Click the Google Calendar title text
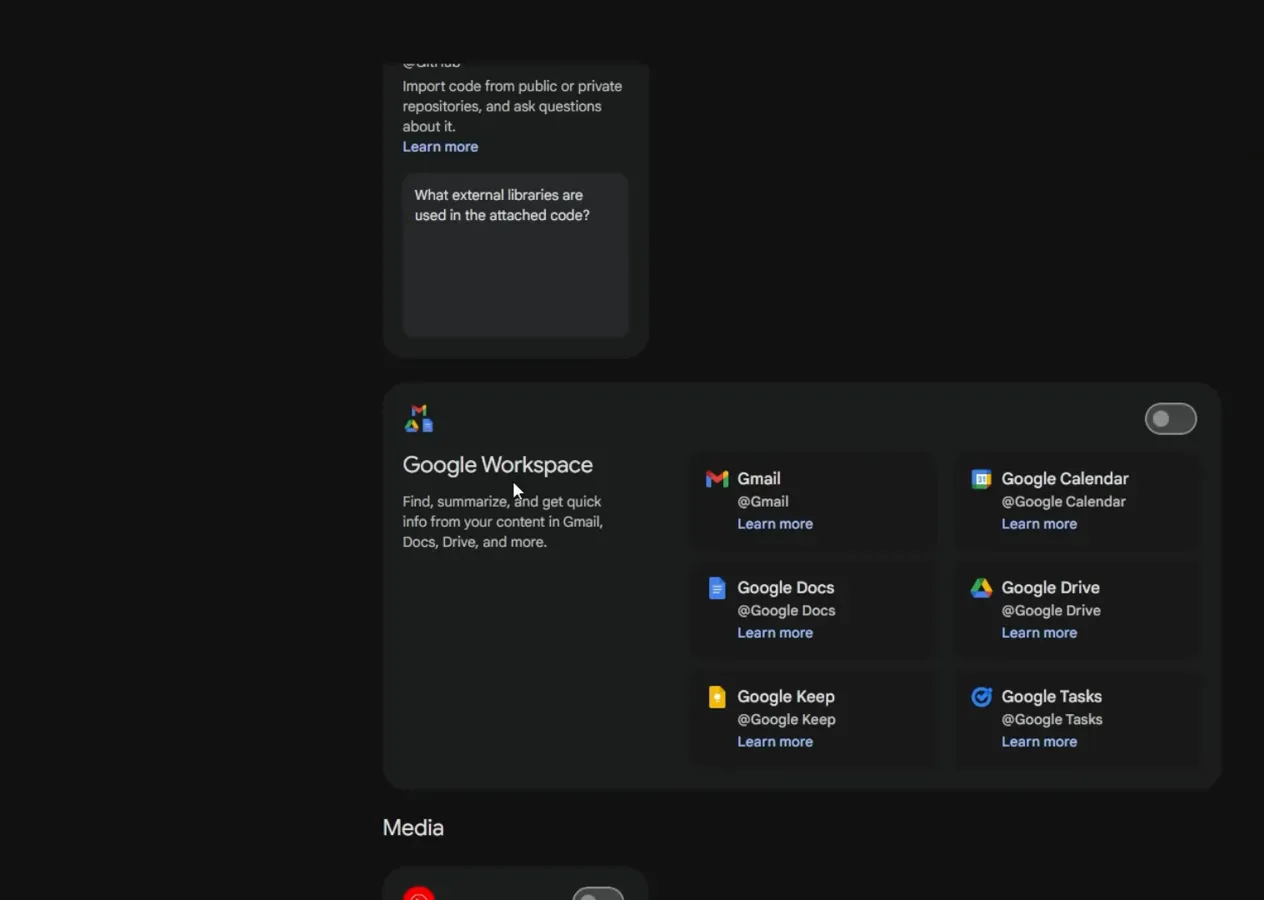This screenshot has height=900, width=1264. tap(1065, 479)
